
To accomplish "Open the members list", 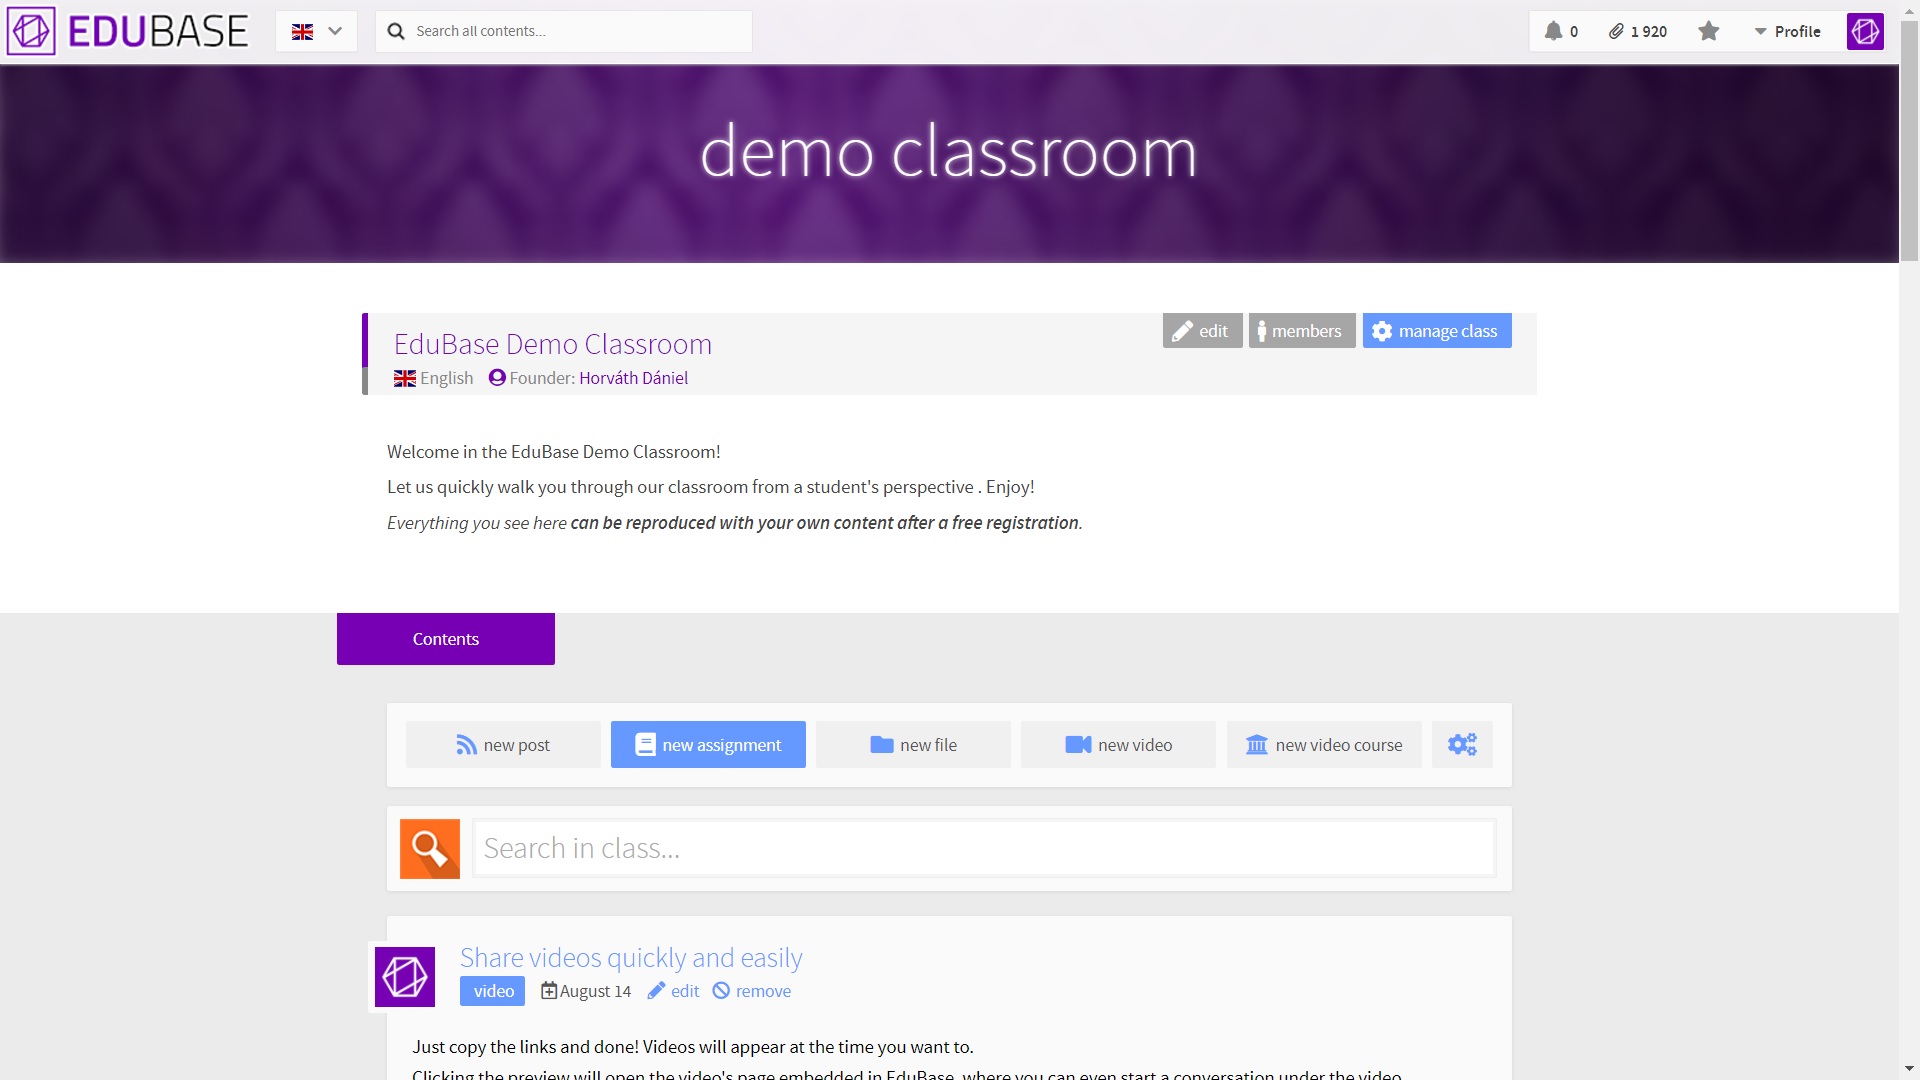I will tap(1301, 330).
